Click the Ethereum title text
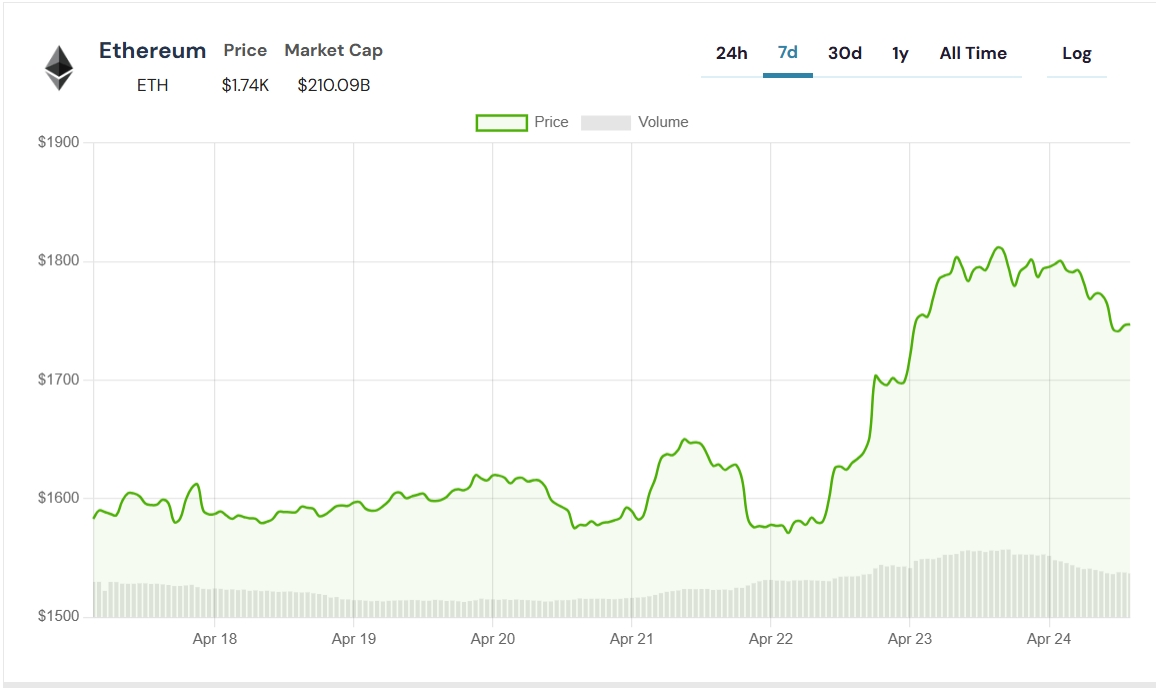1156x688 pixels. coord(153,50)
